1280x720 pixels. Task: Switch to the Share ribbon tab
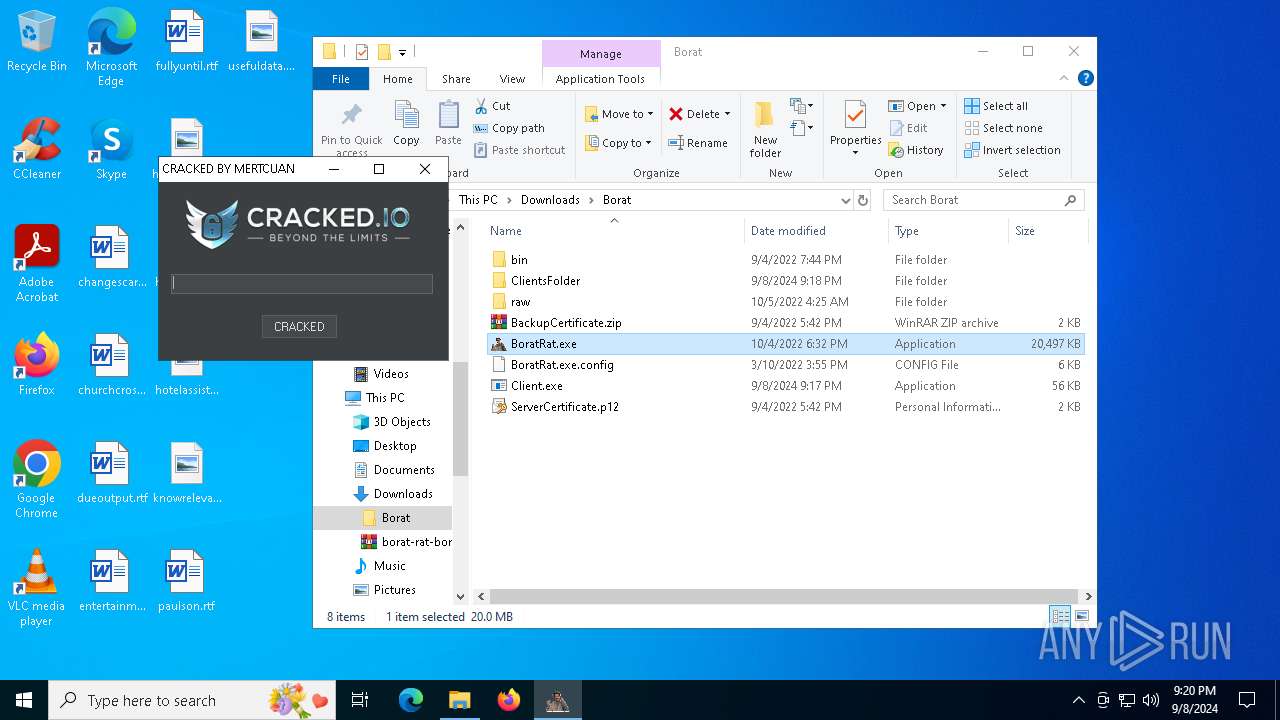point(456,79)
